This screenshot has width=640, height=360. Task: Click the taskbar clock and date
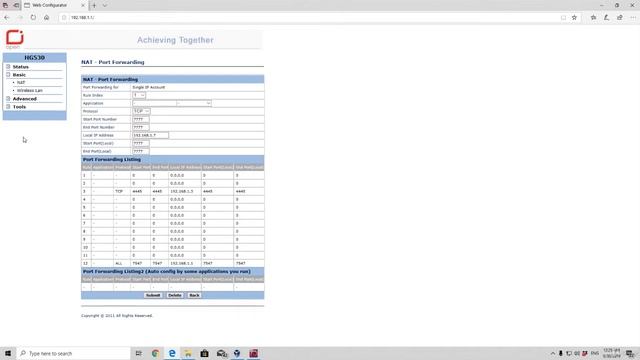point(612,353)
